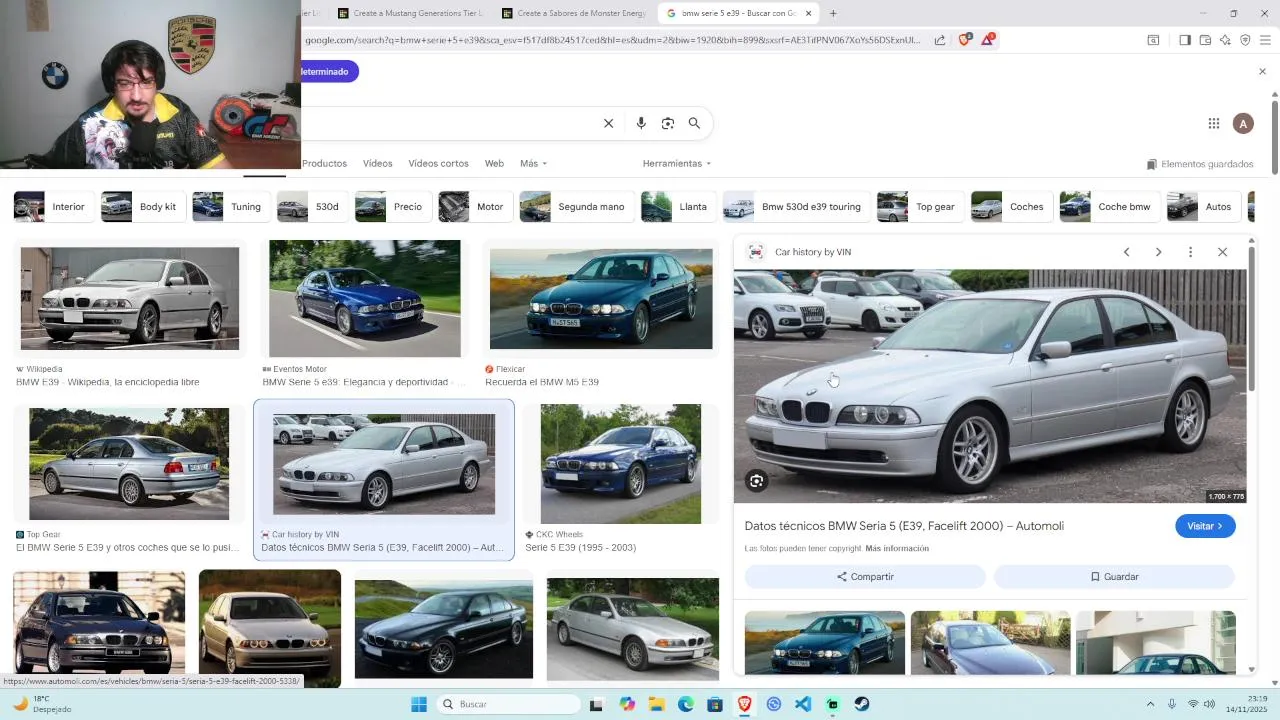The image size is (1280, 720).
Task: Open the CKC Wheels Serie 5 E39 image
Action: [x=621, y=463]
